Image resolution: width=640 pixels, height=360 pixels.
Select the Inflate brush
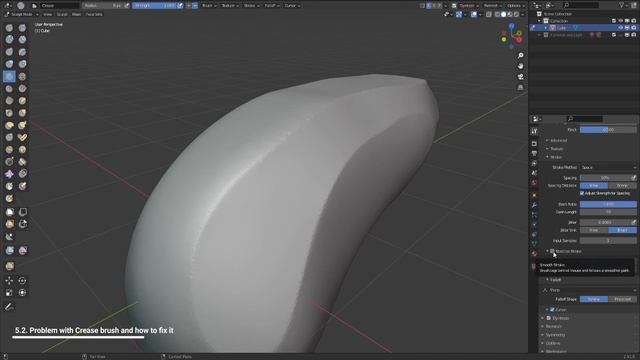9,64
